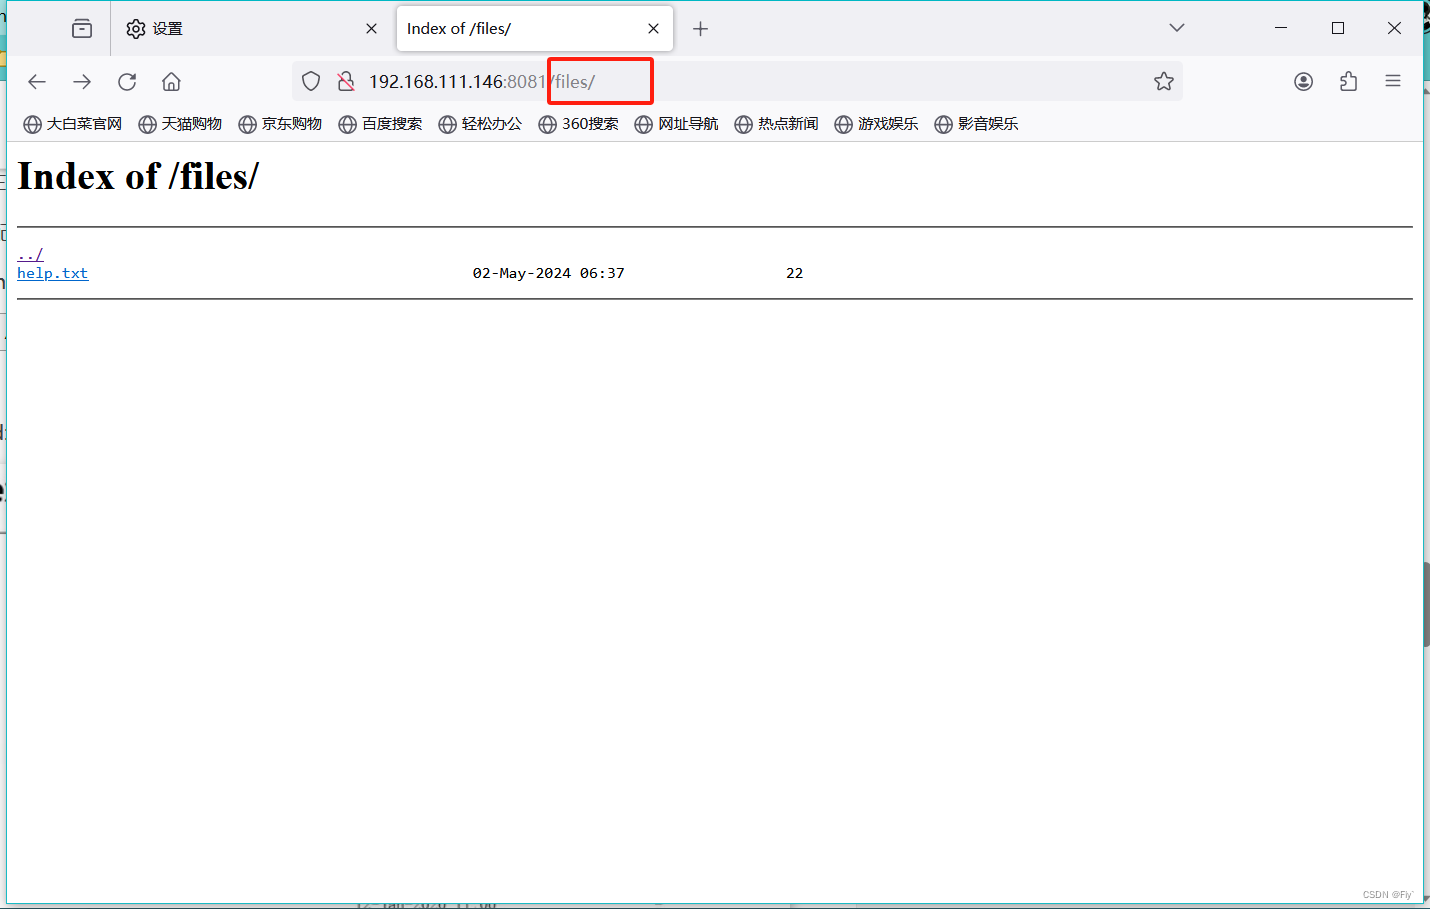The width and height of the screenshot is (1430, 909).
Task: Open the Firefox View icon
Action: click(82, 29)
